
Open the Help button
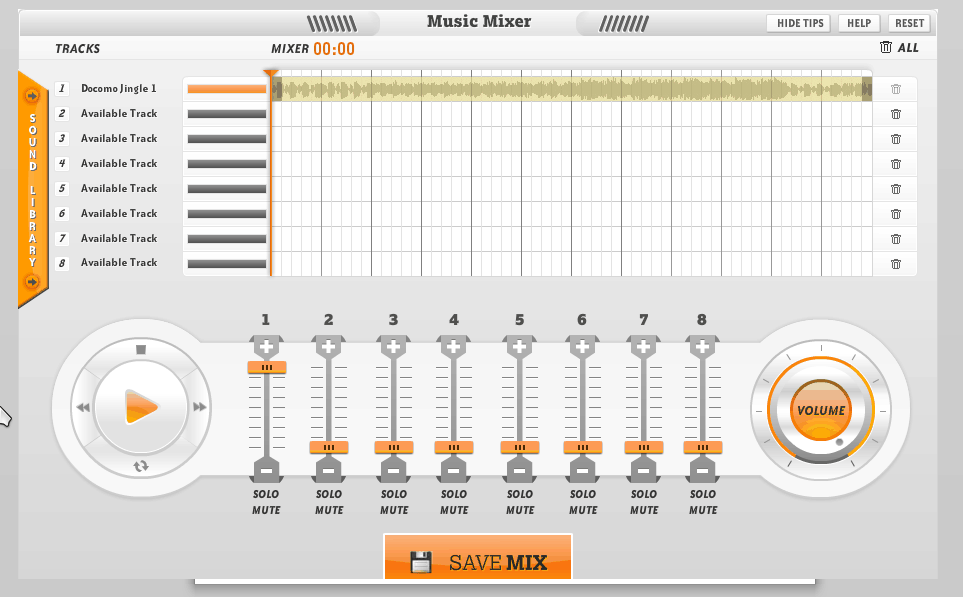point(858,23)
